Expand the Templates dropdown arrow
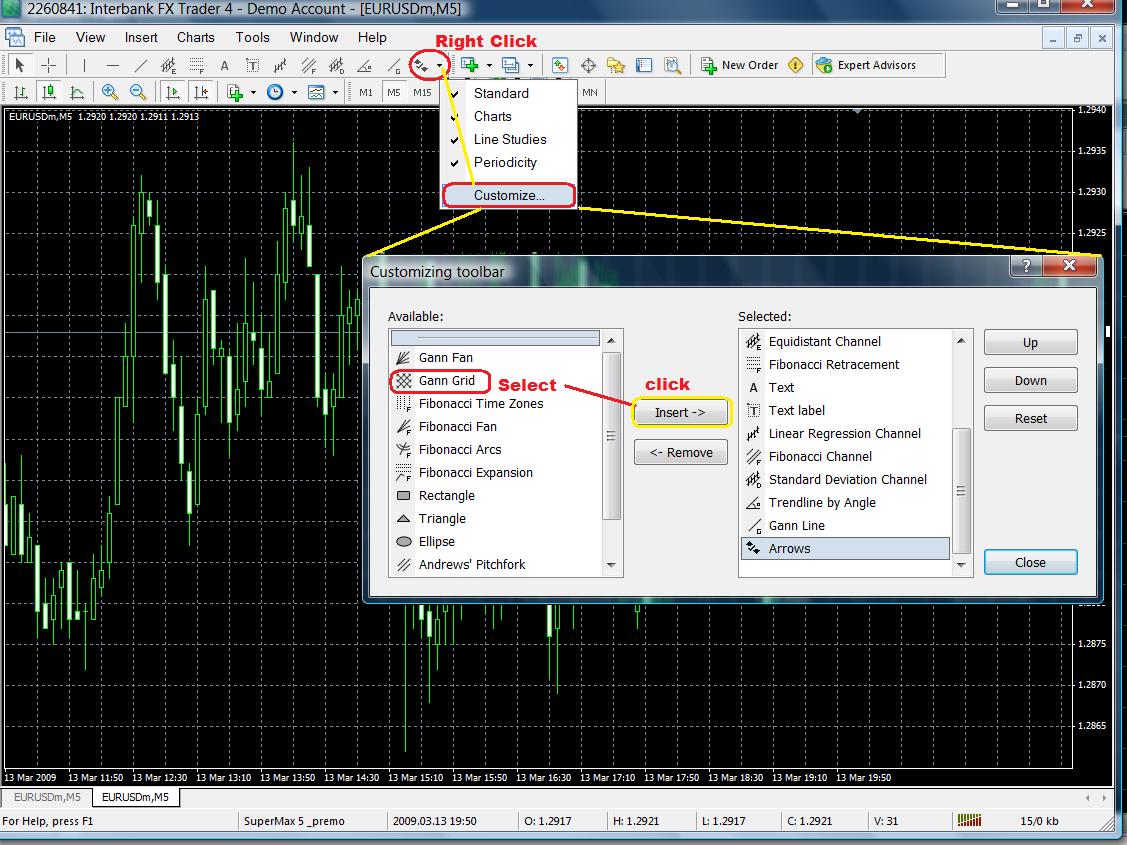 334,92
